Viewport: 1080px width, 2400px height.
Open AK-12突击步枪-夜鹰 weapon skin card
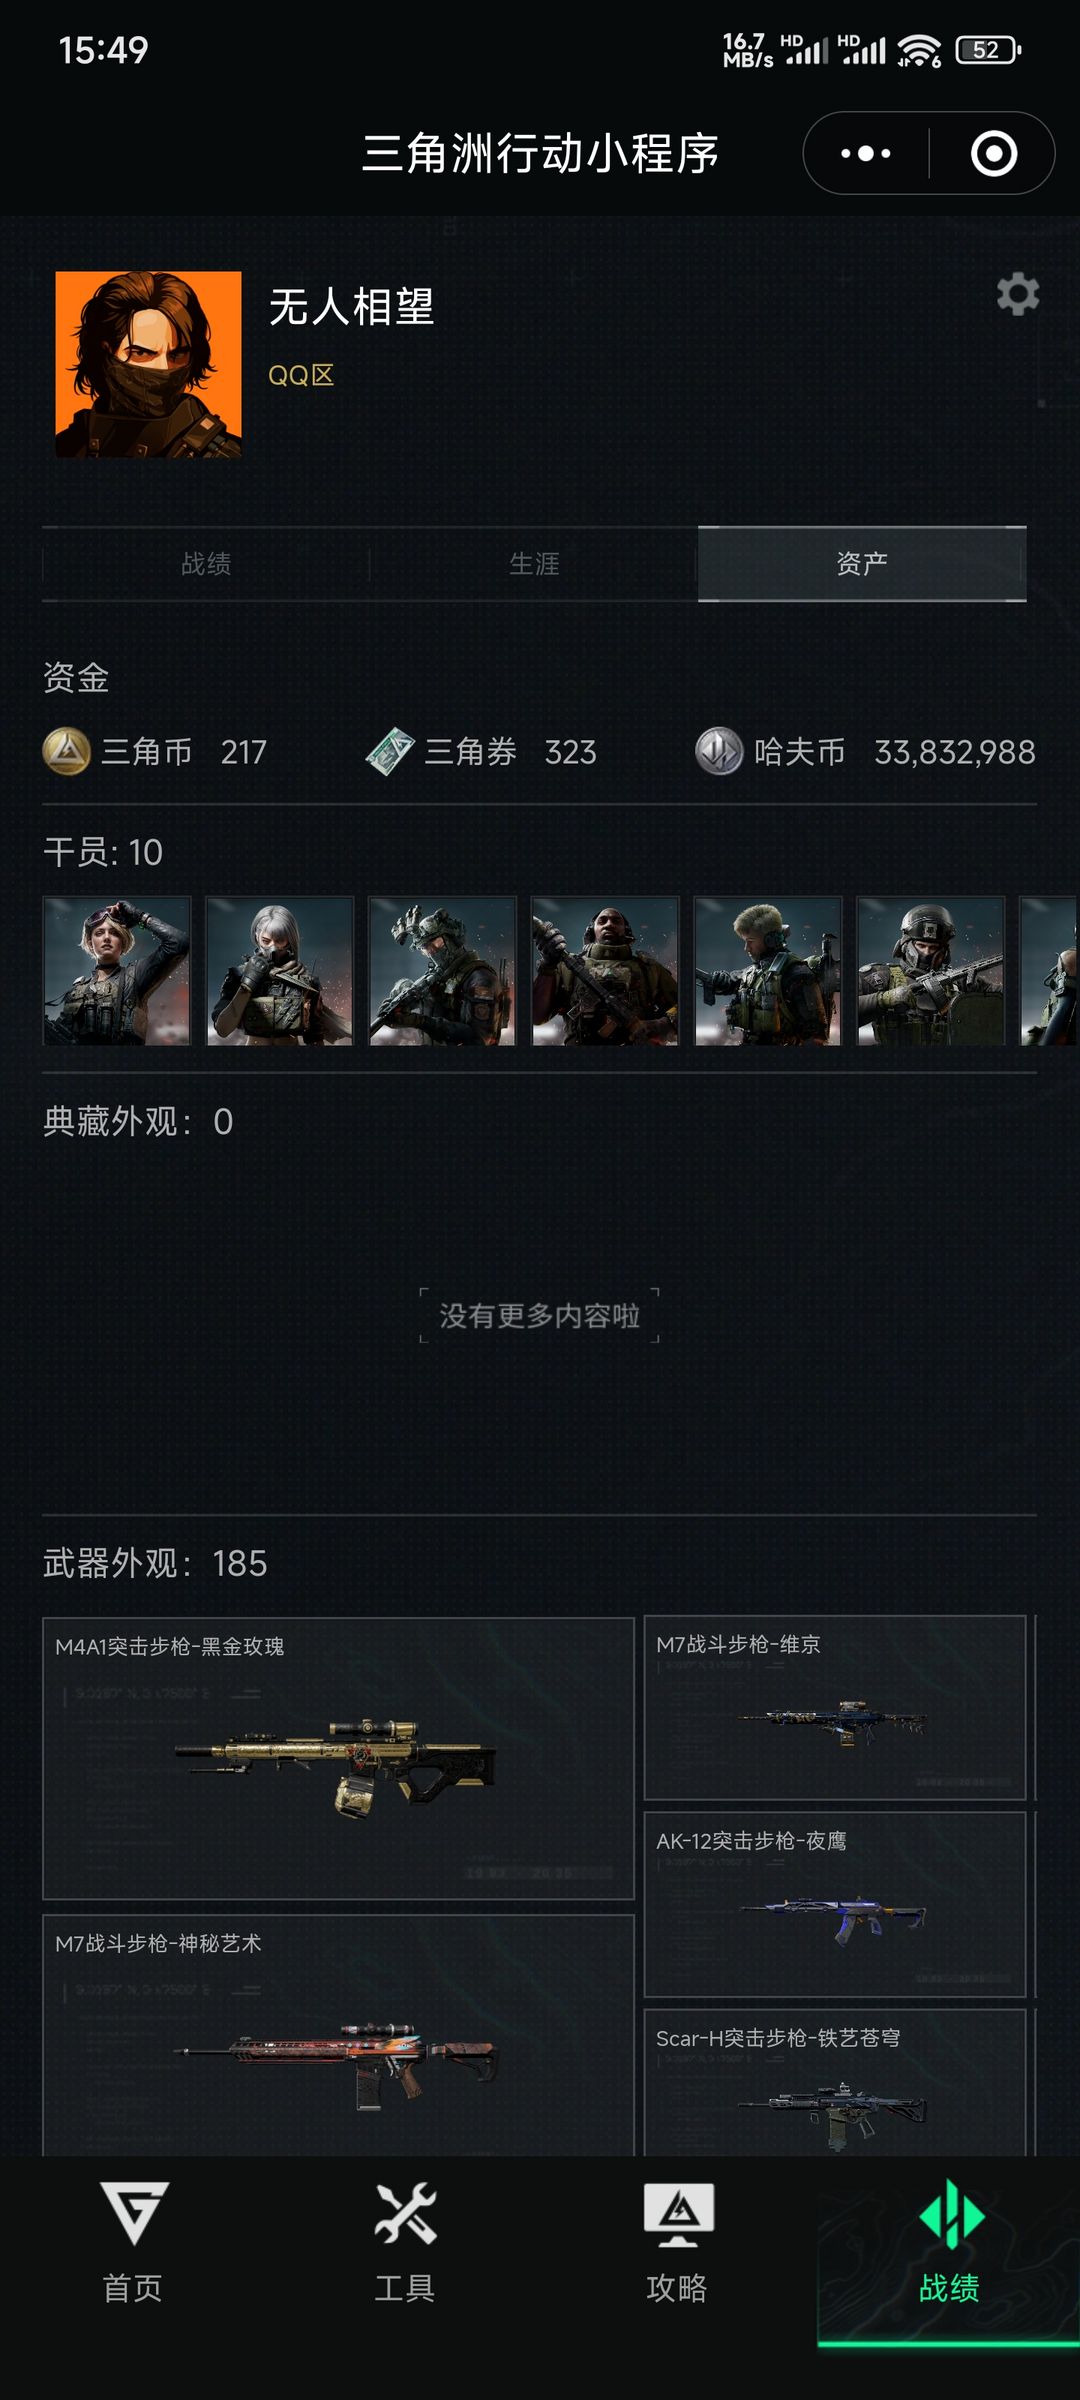click(x=835, y=1905)
